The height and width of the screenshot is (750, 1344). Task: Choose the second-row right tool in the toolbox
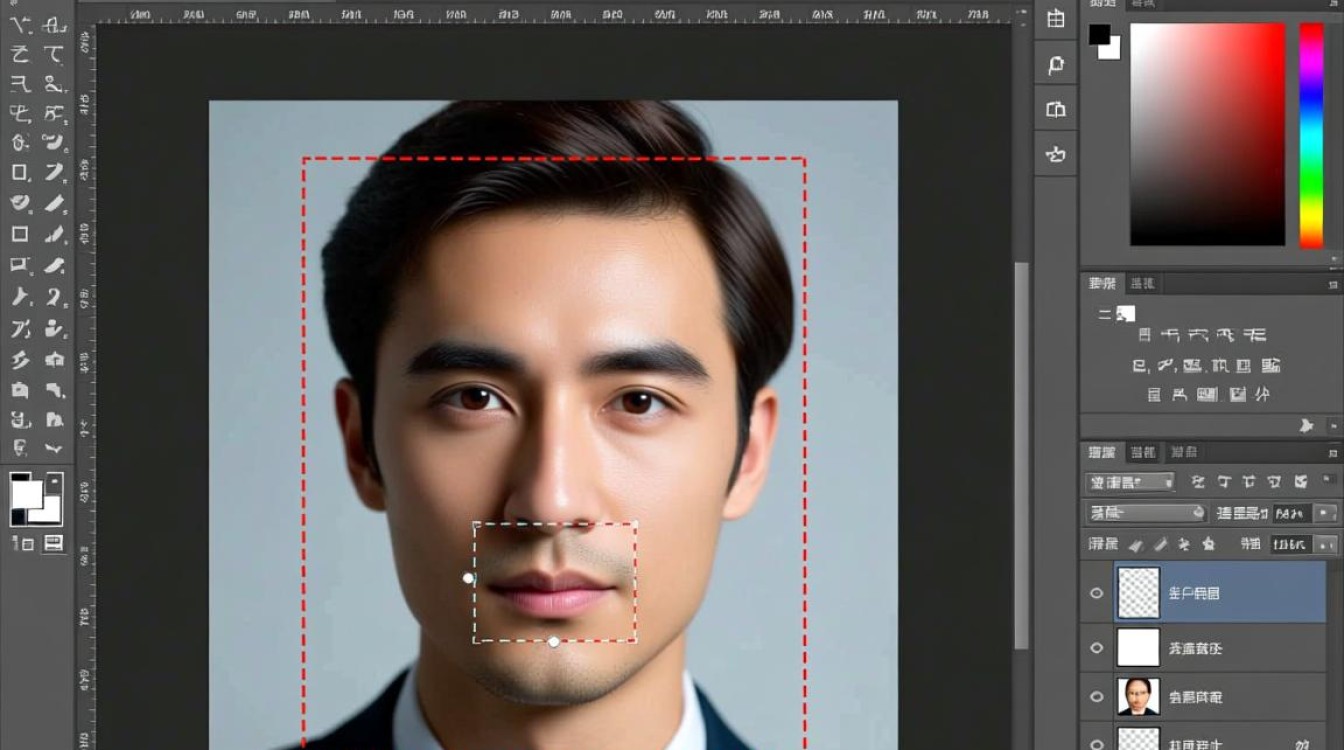coord(54,55)
